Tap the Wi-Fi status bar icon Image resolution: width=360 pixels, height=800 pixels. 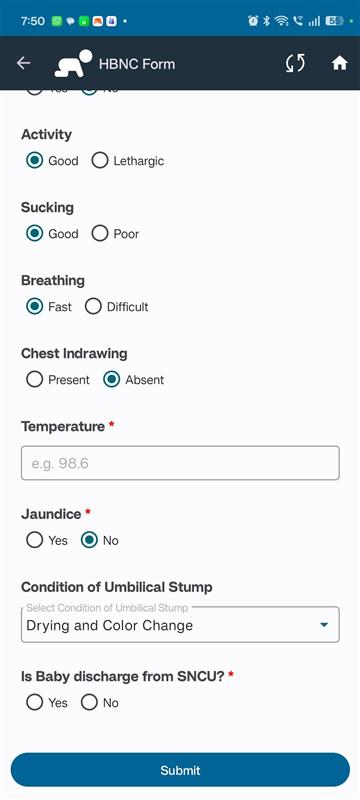click(281, 21)
